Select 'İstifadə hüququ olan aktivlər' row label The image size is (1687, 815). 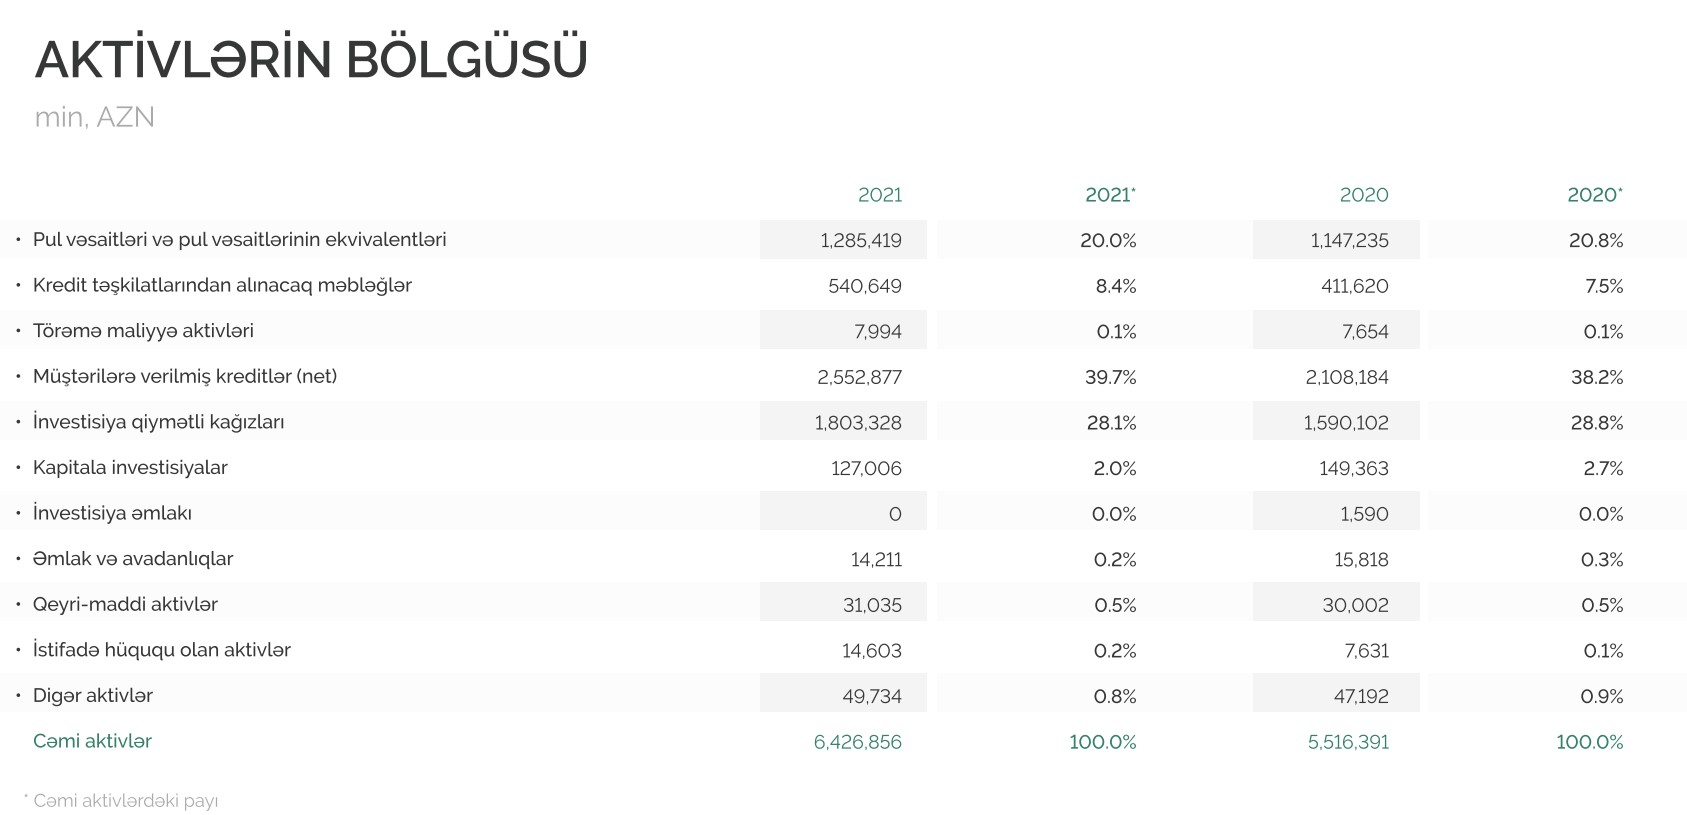pos(162,650)
